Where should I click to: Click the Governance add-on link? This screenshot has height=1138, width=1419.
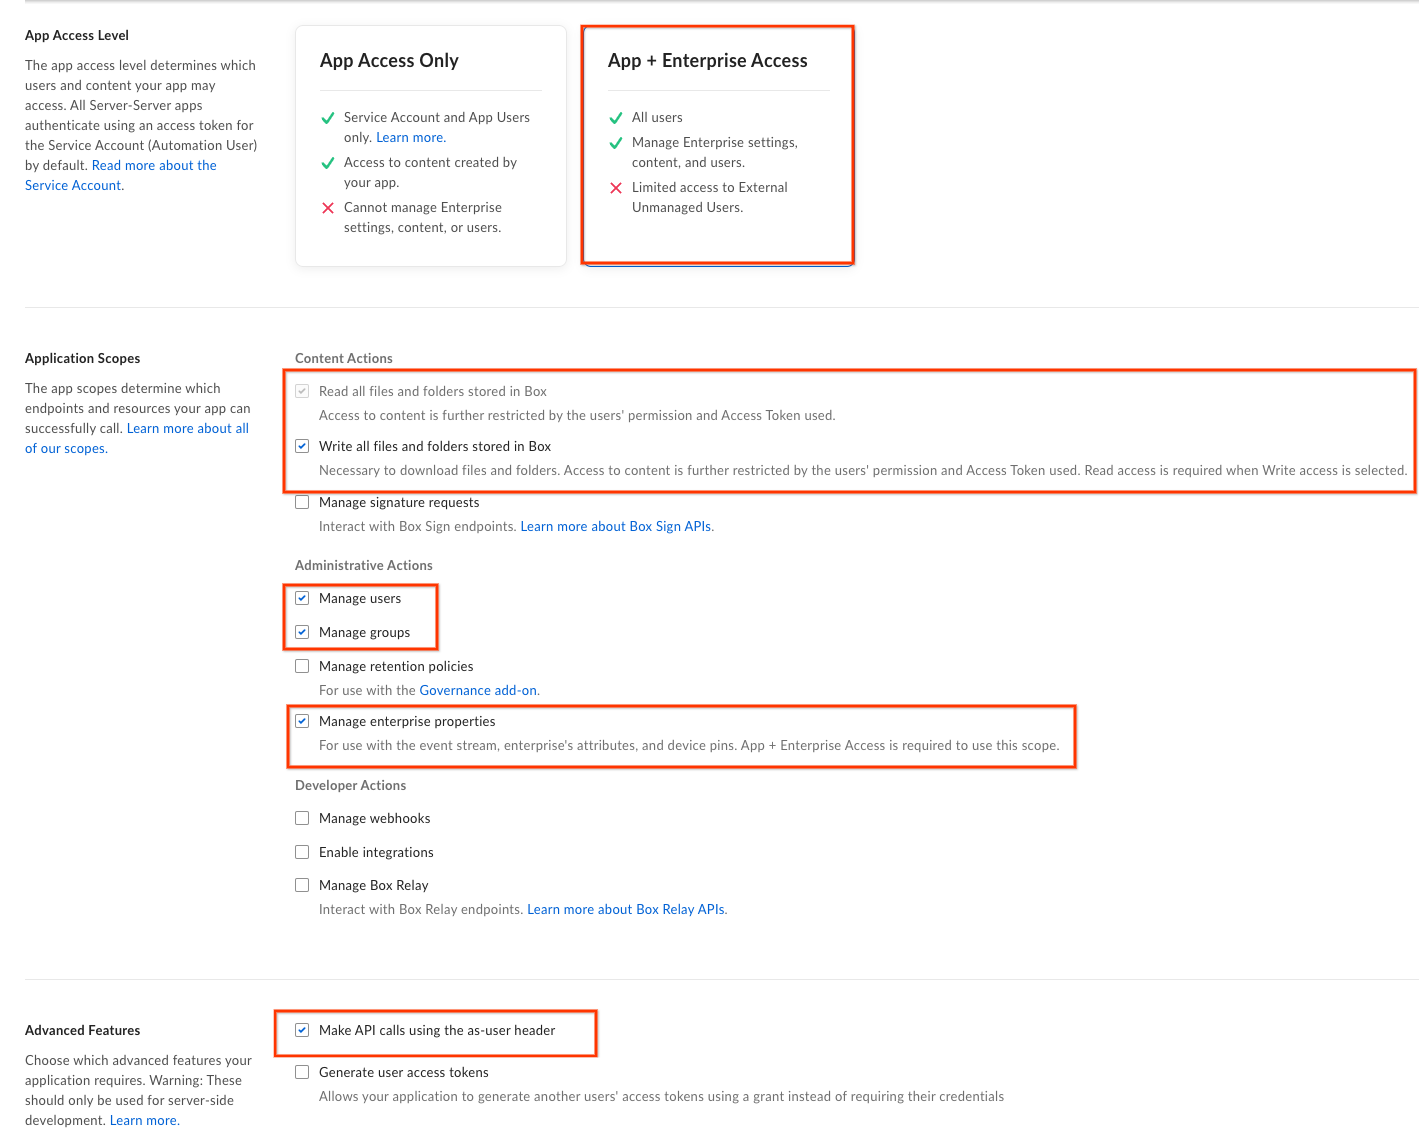coord(477,689)
